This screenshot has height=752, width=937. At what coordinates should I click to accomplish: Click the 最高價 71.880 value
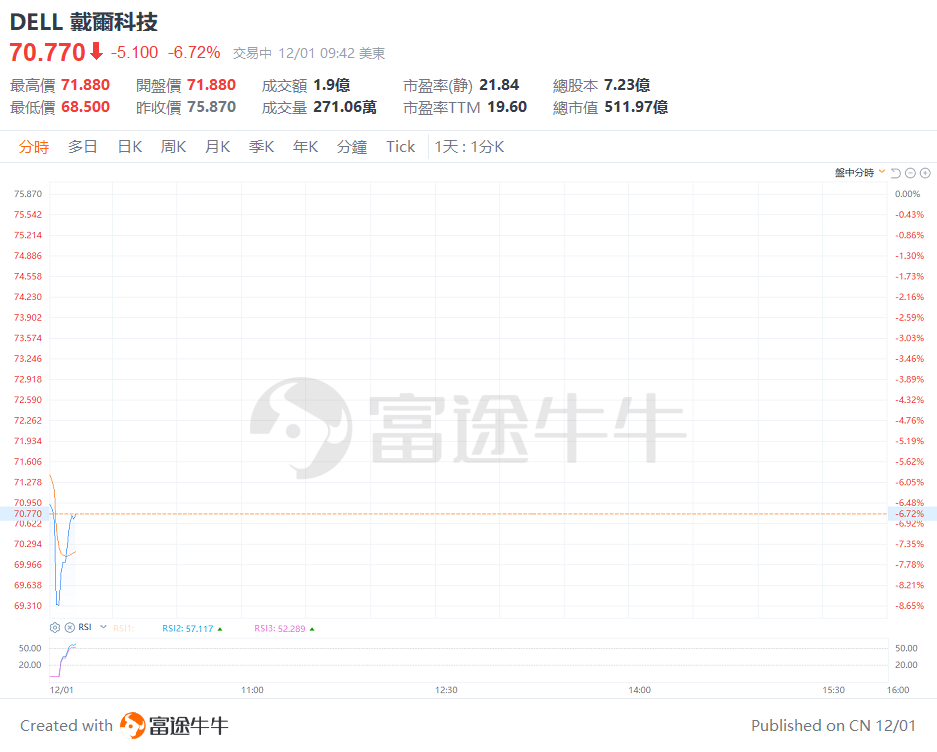click(85, 85)
